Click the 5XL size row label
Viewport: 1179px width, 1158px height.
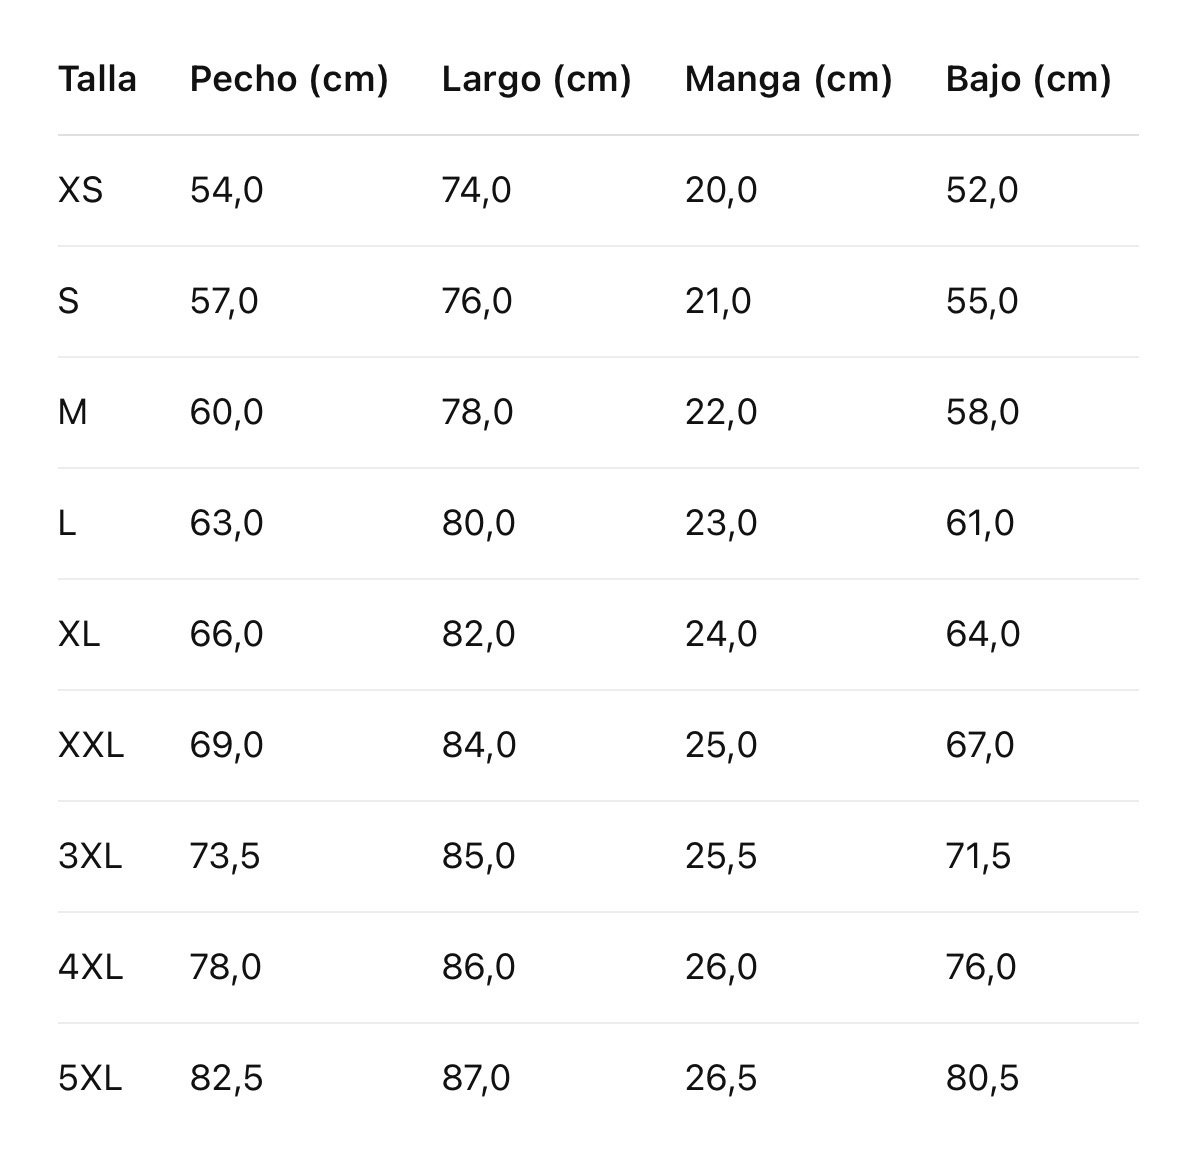[x=90, y=1078]
